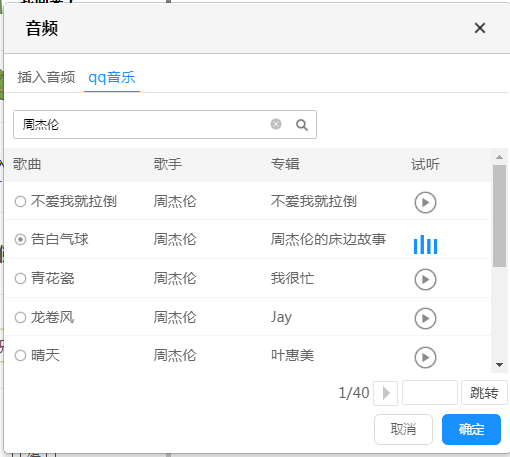The height and width of the screenshot is (457, 510).
Task: Open the qq音乐 tab
Action: click(x=112, y=77)
